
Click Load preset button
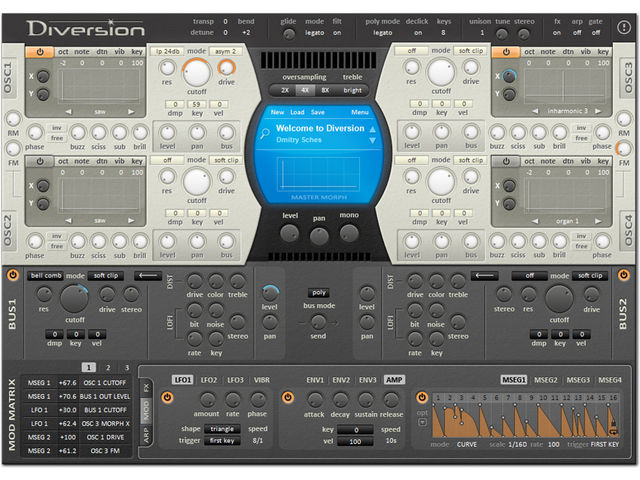point(297,112)
